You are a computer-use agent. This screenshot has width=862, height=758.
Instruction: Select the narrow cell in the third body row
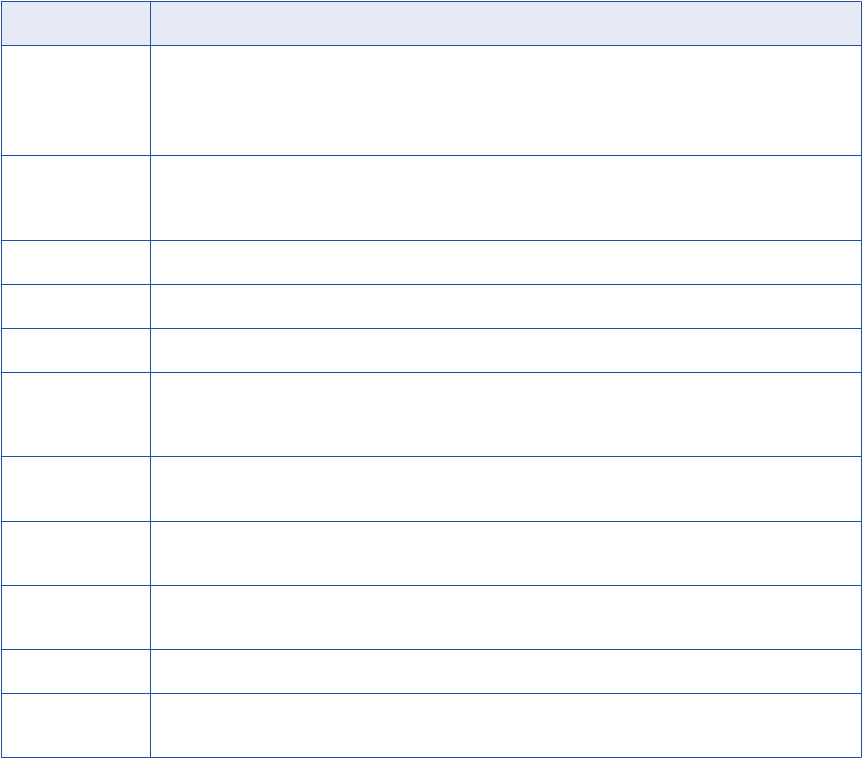(75, 262)
